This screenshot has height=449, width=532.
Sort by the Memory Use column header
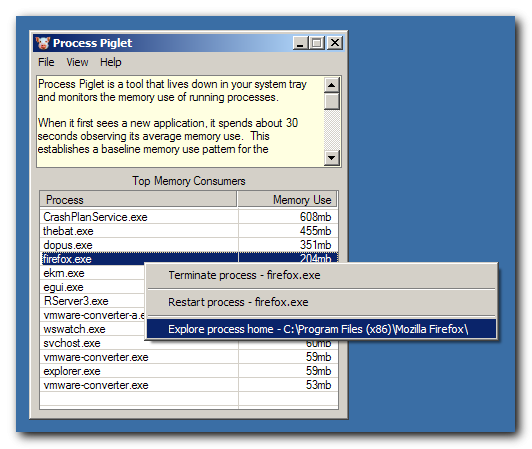(x=287, y=200)
